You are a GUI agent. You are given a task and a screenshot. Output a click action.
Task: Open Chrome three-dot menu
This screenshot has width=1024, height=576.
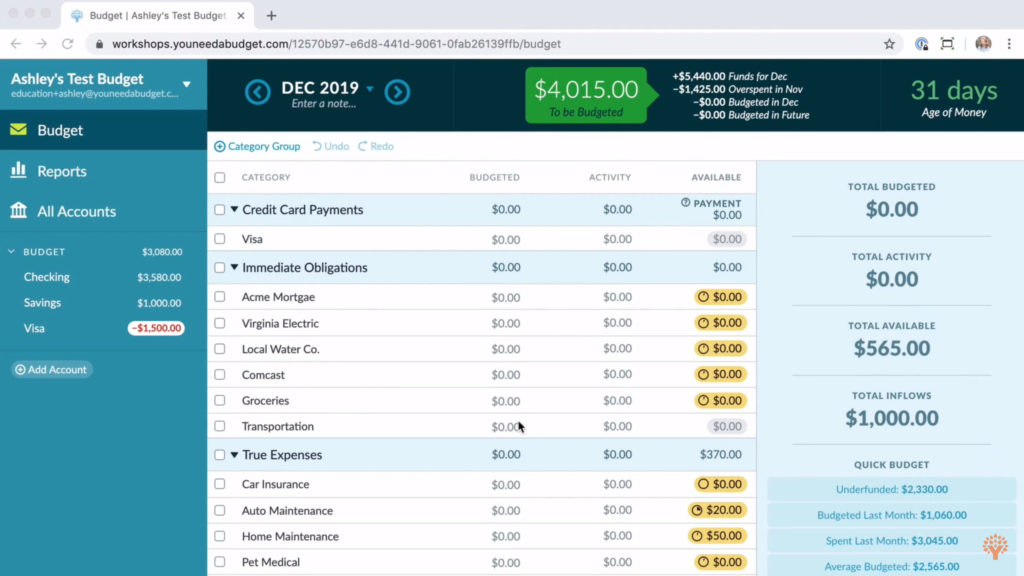(x=1009, y=44)
